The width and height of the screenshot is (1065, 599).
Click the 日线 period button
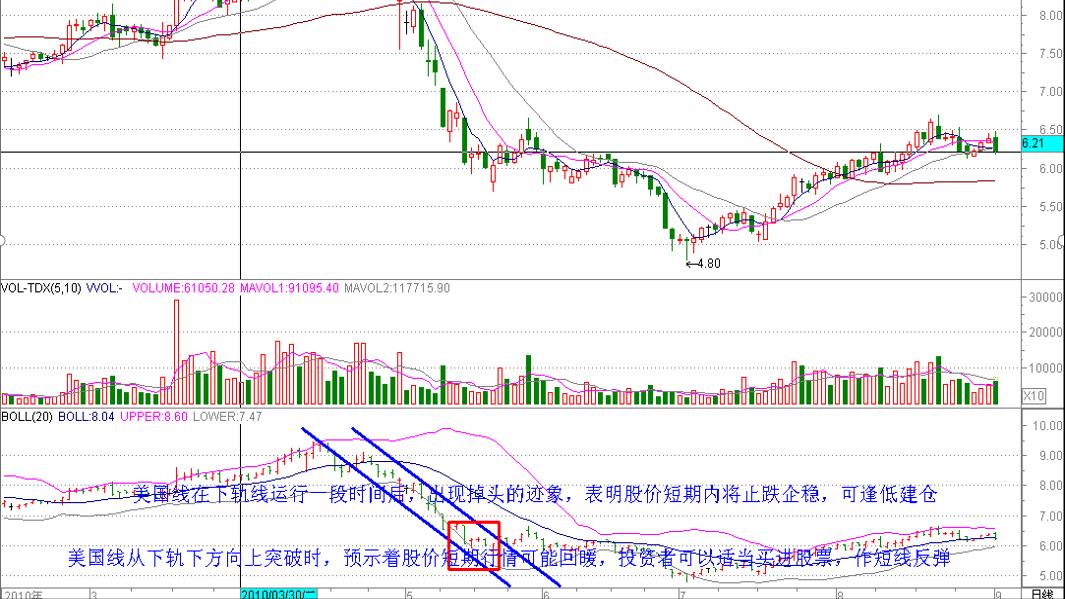pyautogui.click(x=1043, y=594)
